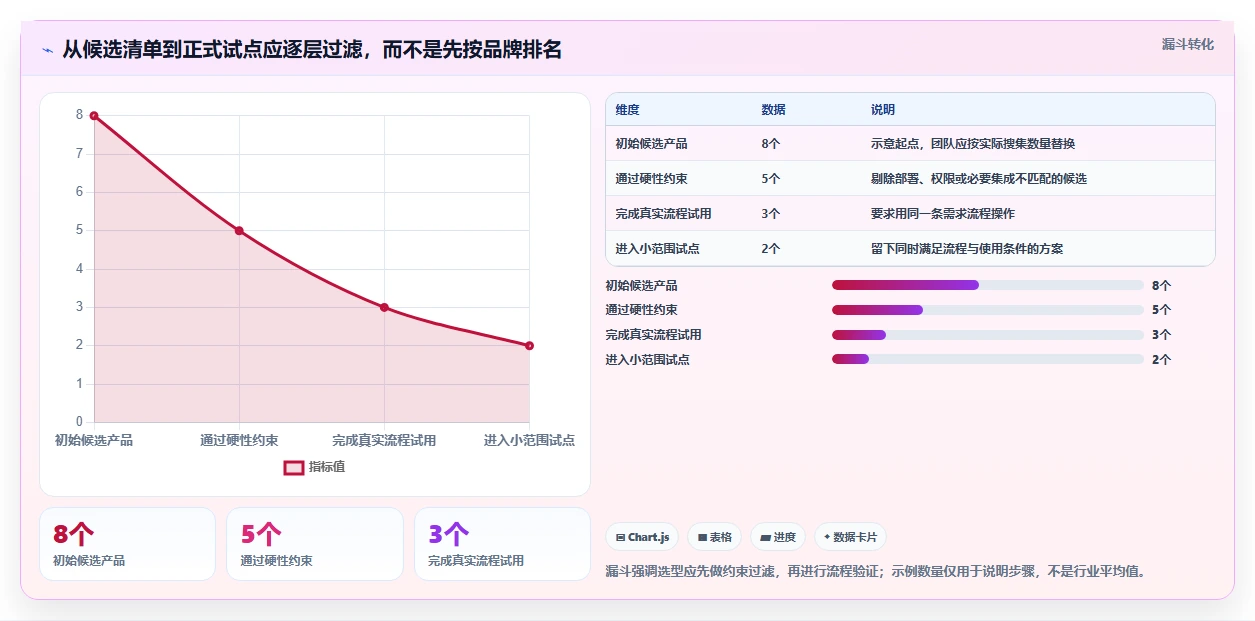Click the 完成真实流程试用 progress bar

(988, 335)
